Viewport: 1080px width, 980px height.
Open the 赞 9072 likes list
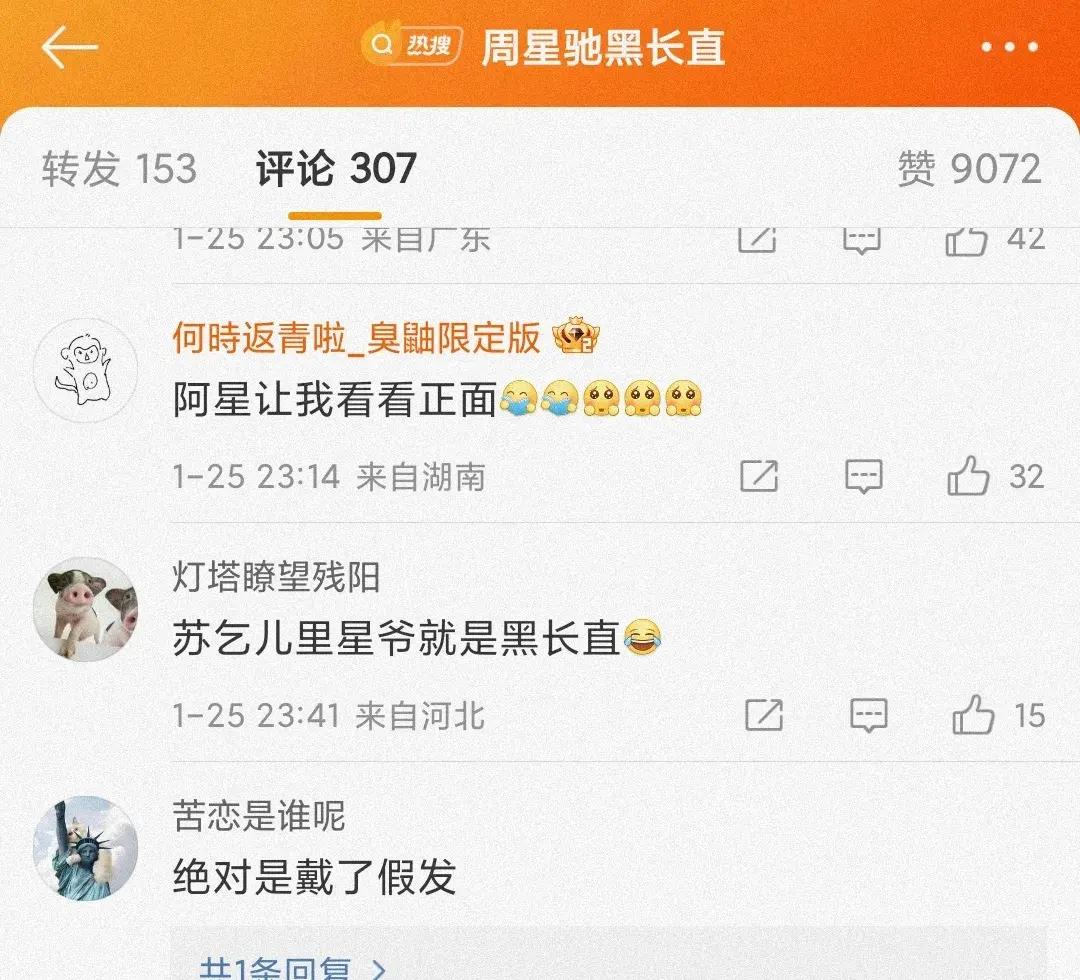[969, 168]
